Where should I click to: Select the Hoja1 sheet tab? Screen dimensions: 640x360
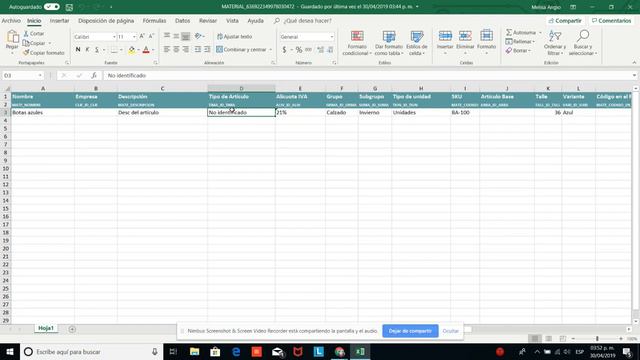[x=46, y=328]
